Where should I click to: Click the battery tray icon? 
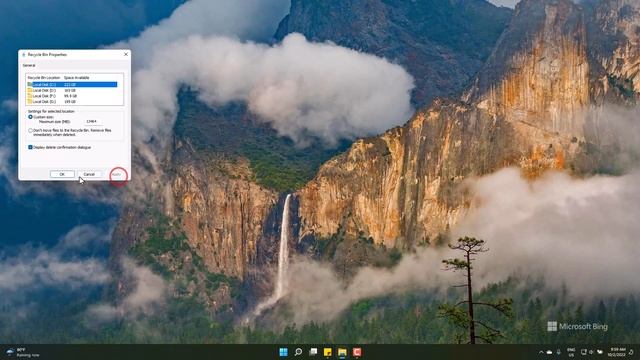pos(600,352)
